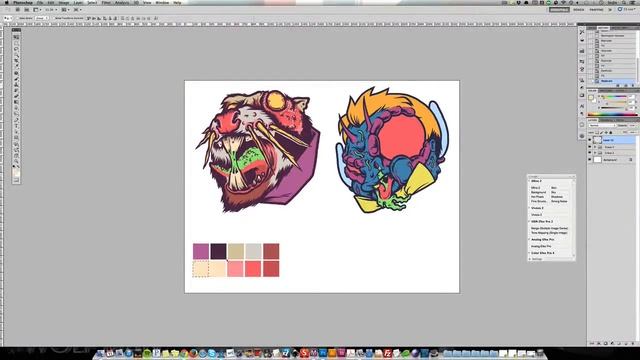Open the Character panel icon in the dock strip
The height and width of the screenshot is (360, 640).
tap(582, 106)
